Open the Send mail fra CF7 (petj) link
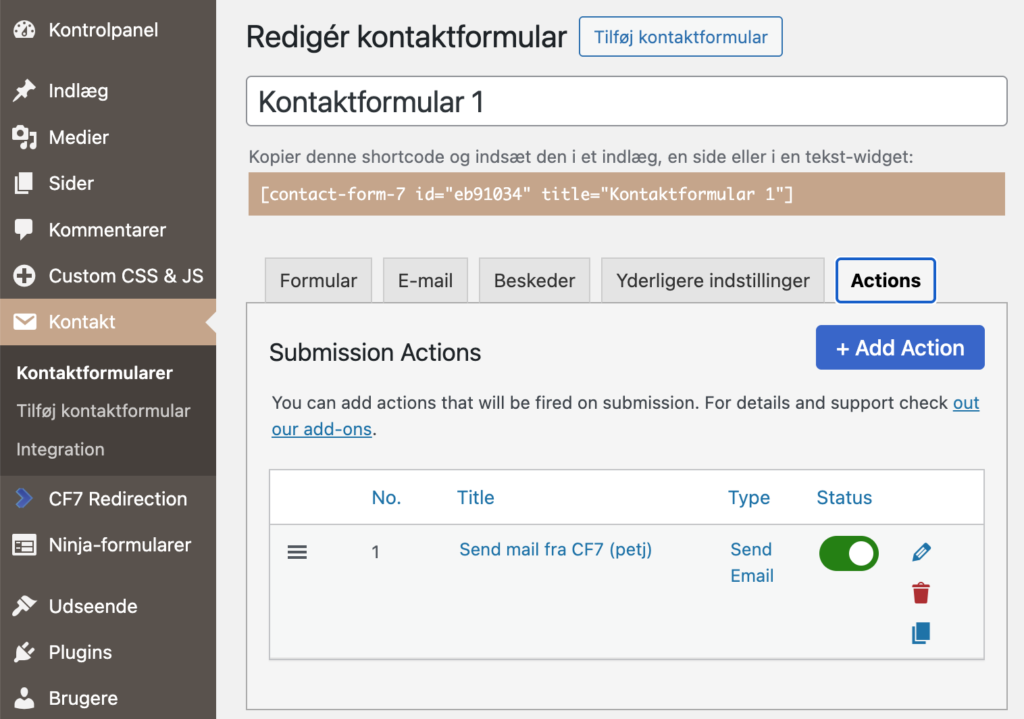 [x=555, y=549]
